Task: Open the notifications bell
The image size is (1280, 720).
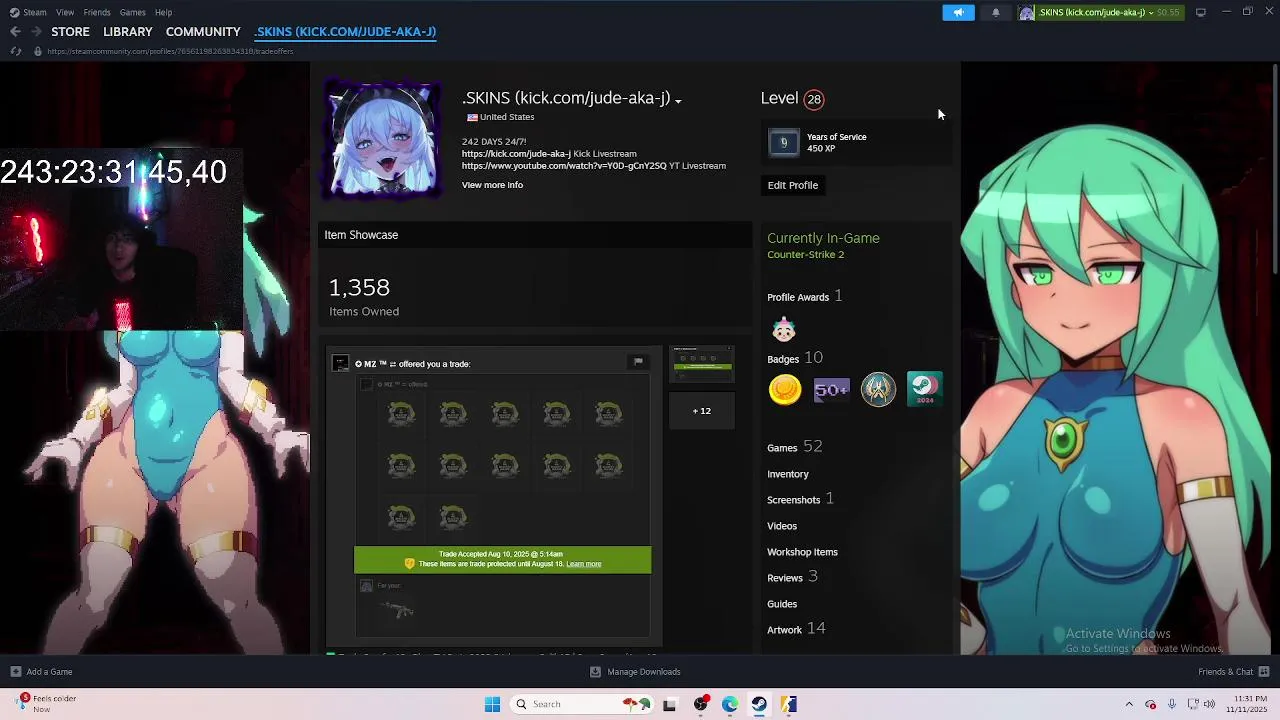Action: coord(995,12)
